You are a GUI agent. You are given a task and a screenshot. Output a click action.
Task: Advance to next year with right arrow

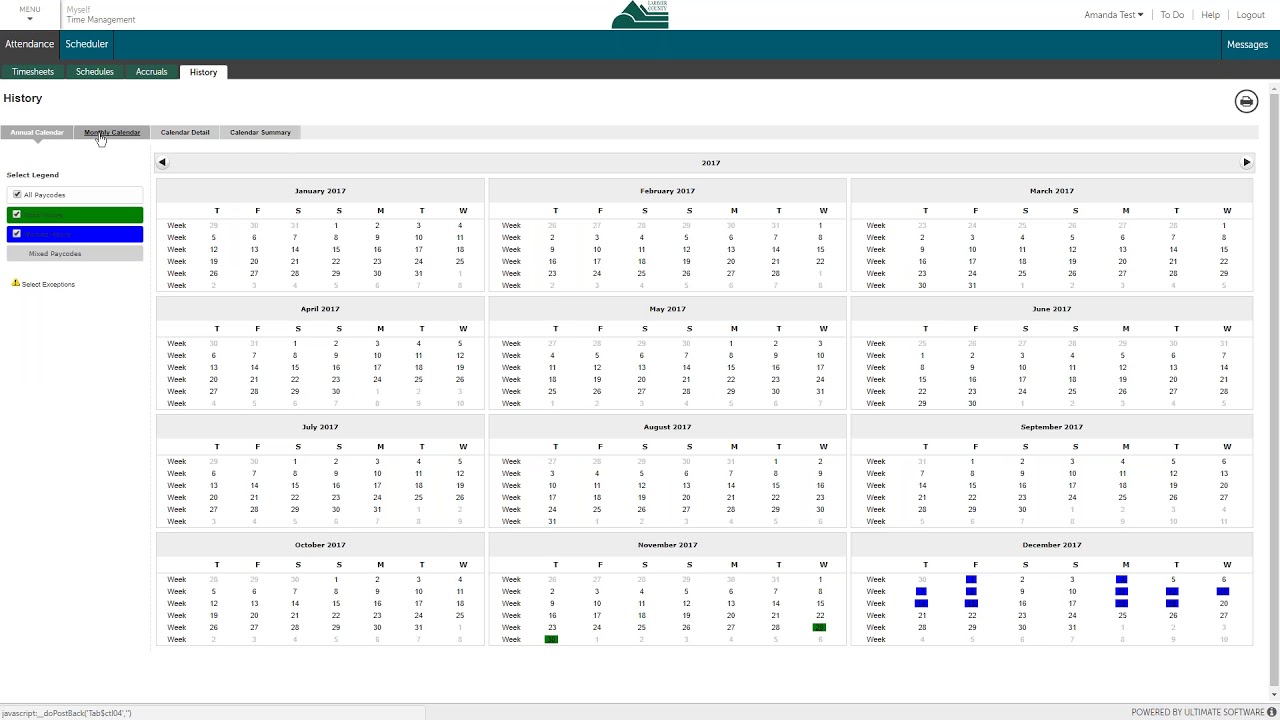click(1246, 162)
